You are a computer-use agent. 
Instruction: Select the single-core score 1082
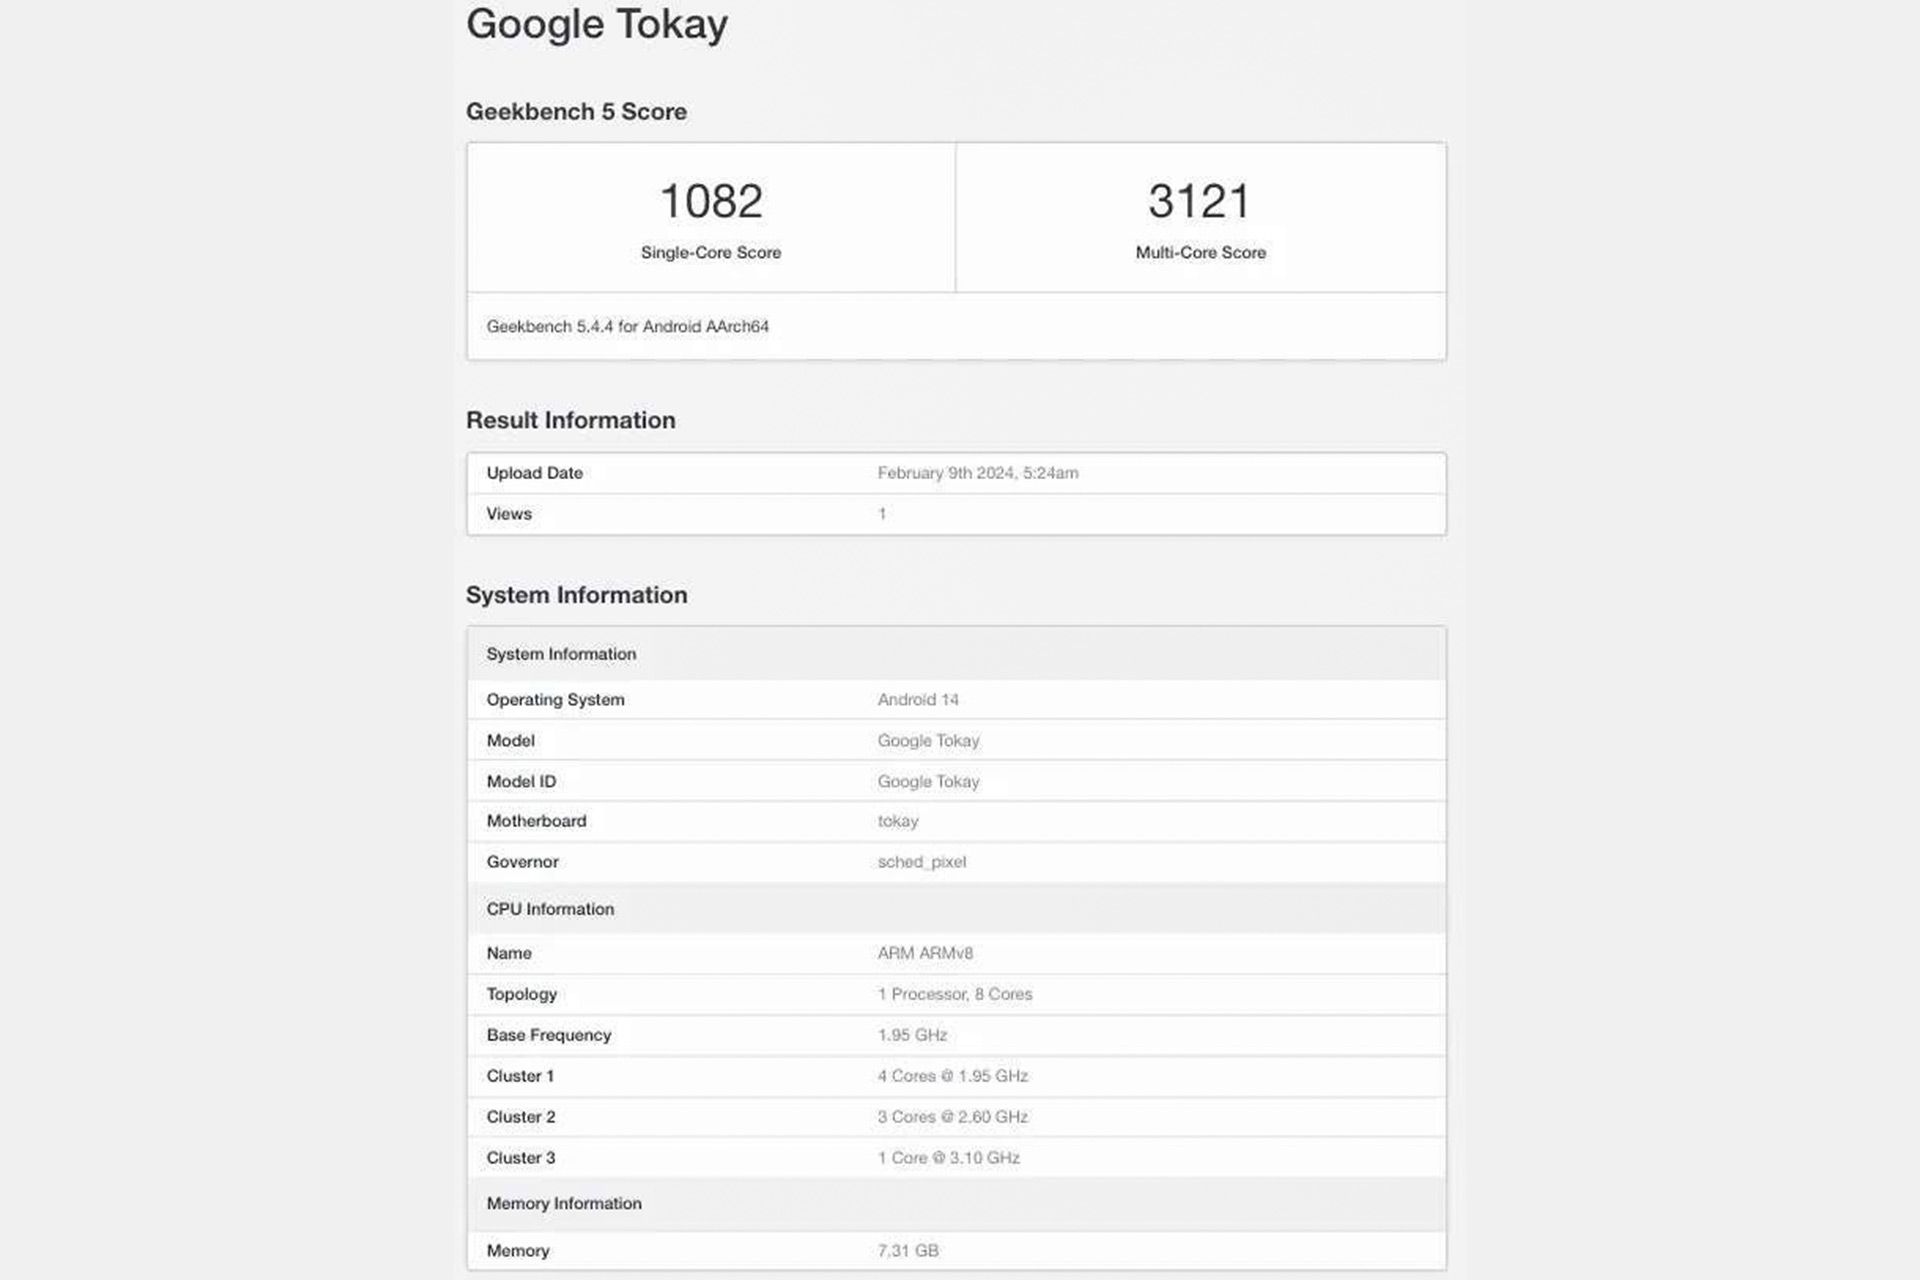[x=711, y=201]
